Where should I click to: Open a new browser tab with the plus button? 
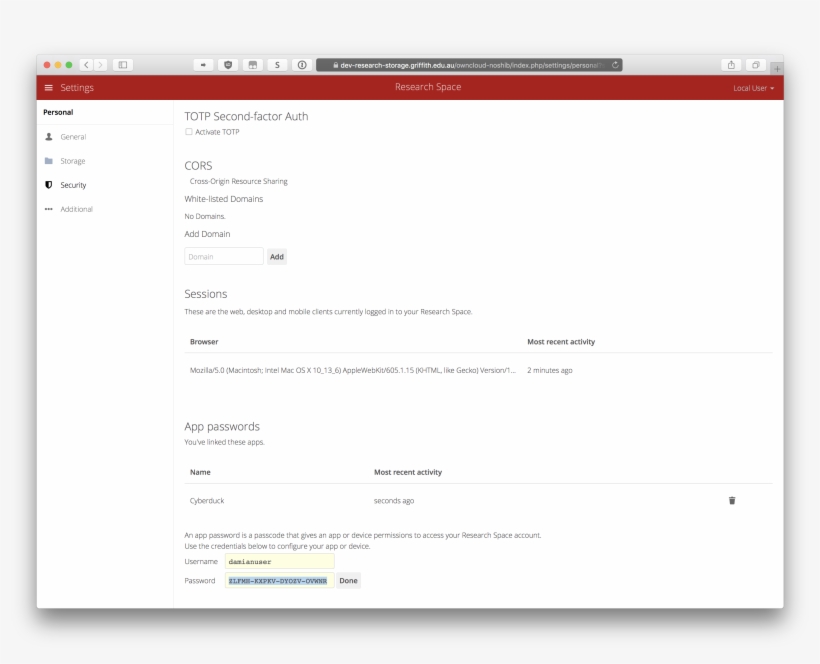778,65
